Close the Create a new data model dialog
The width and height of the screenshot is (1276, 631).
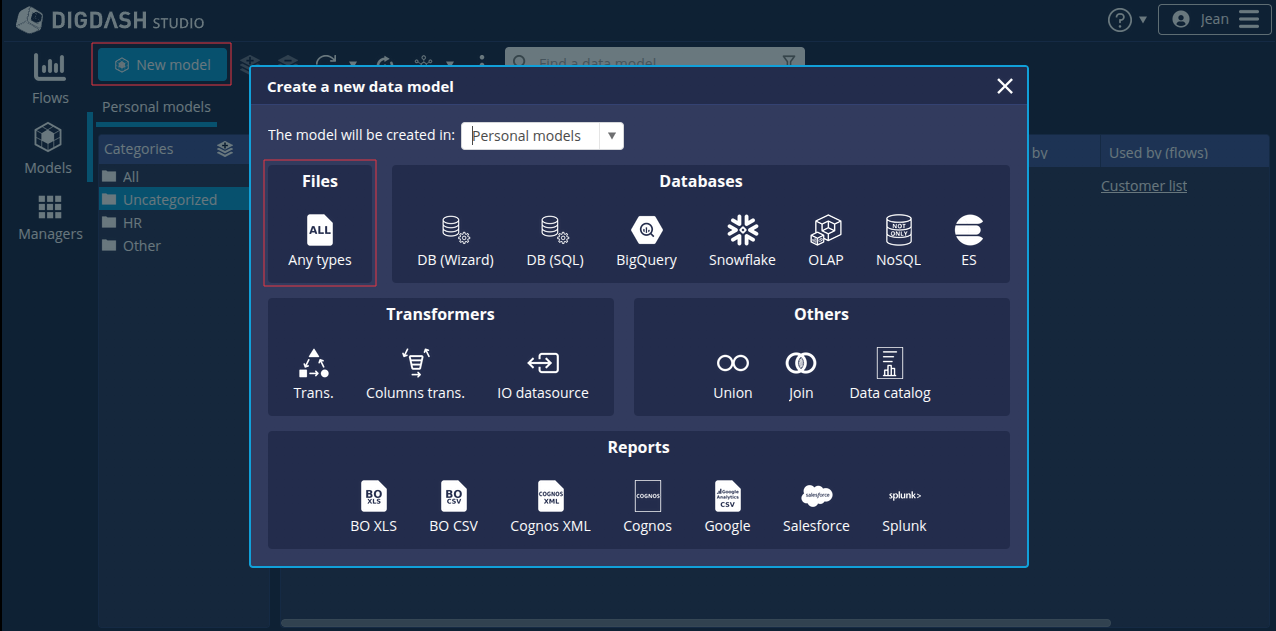click(1005, 87)
